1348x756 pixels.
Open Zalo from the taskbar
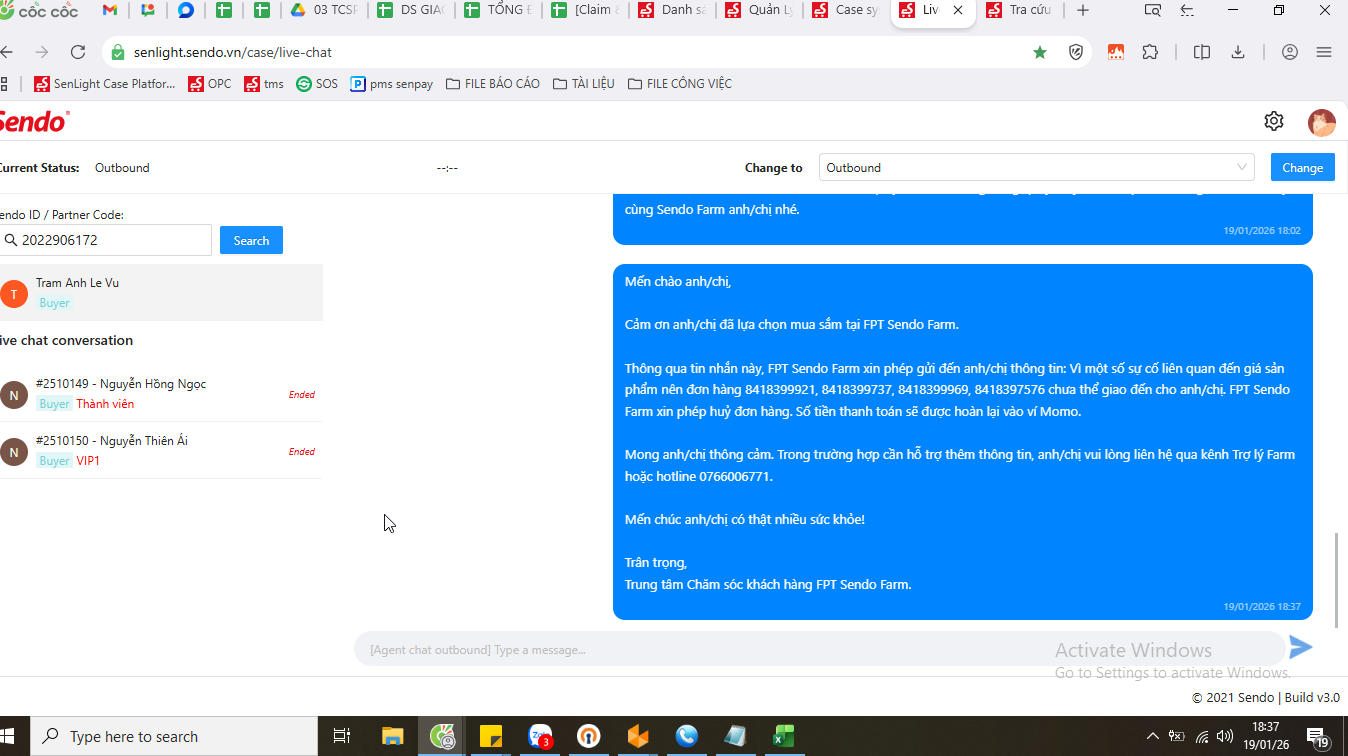[540, 737]
